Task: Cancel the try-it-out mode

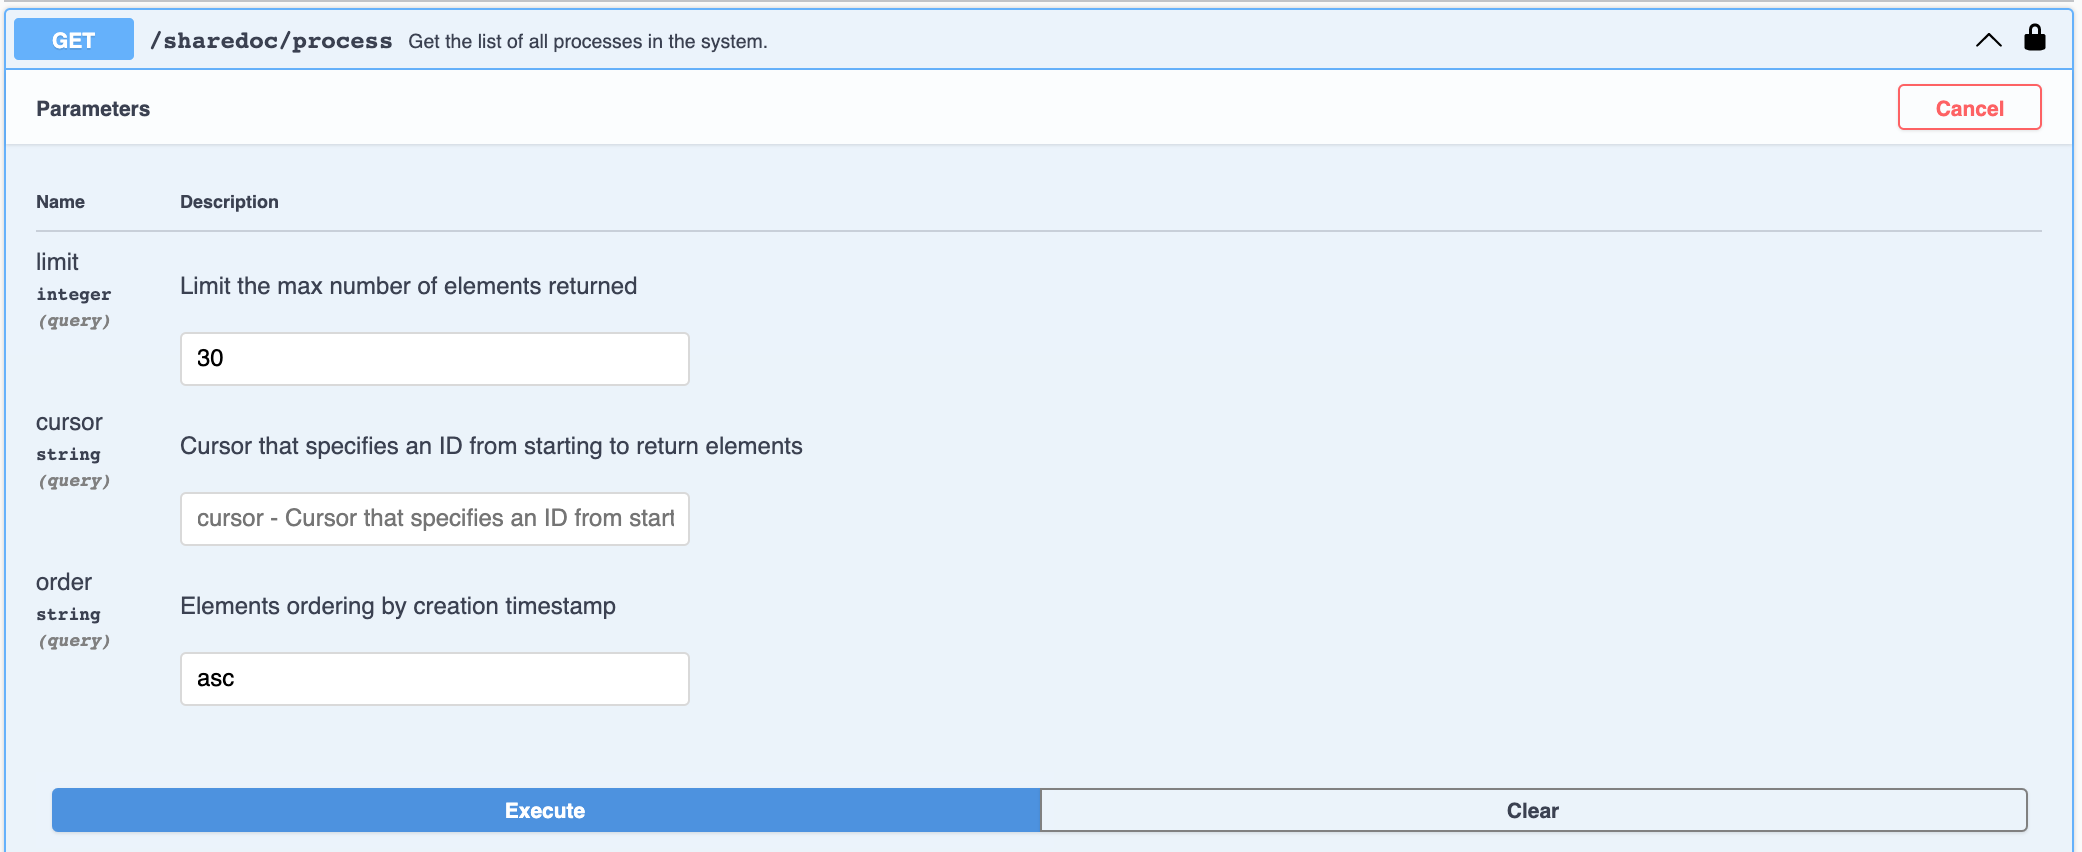Action: click(x=1968, y=108)
